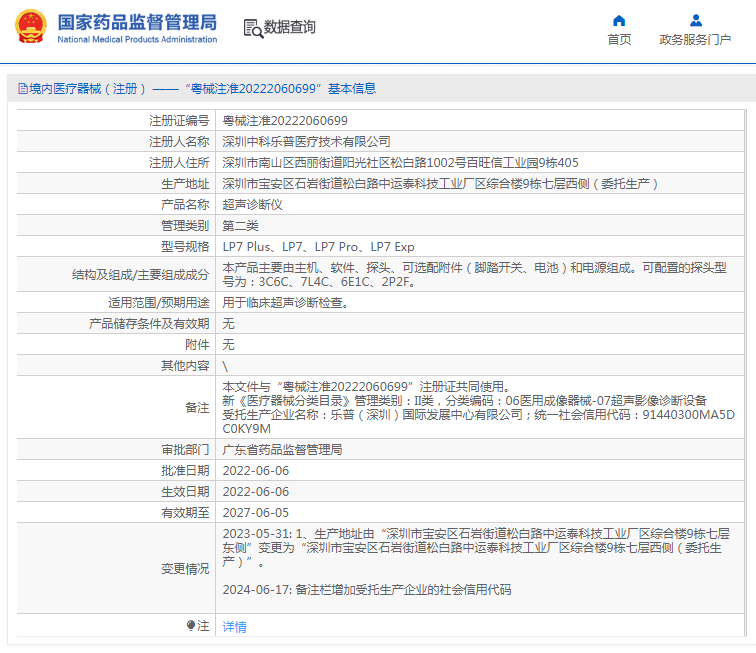Click the 数据查询 magnifier document icon
The width and height of the screenshot is (756, 653).
point(252,28)
